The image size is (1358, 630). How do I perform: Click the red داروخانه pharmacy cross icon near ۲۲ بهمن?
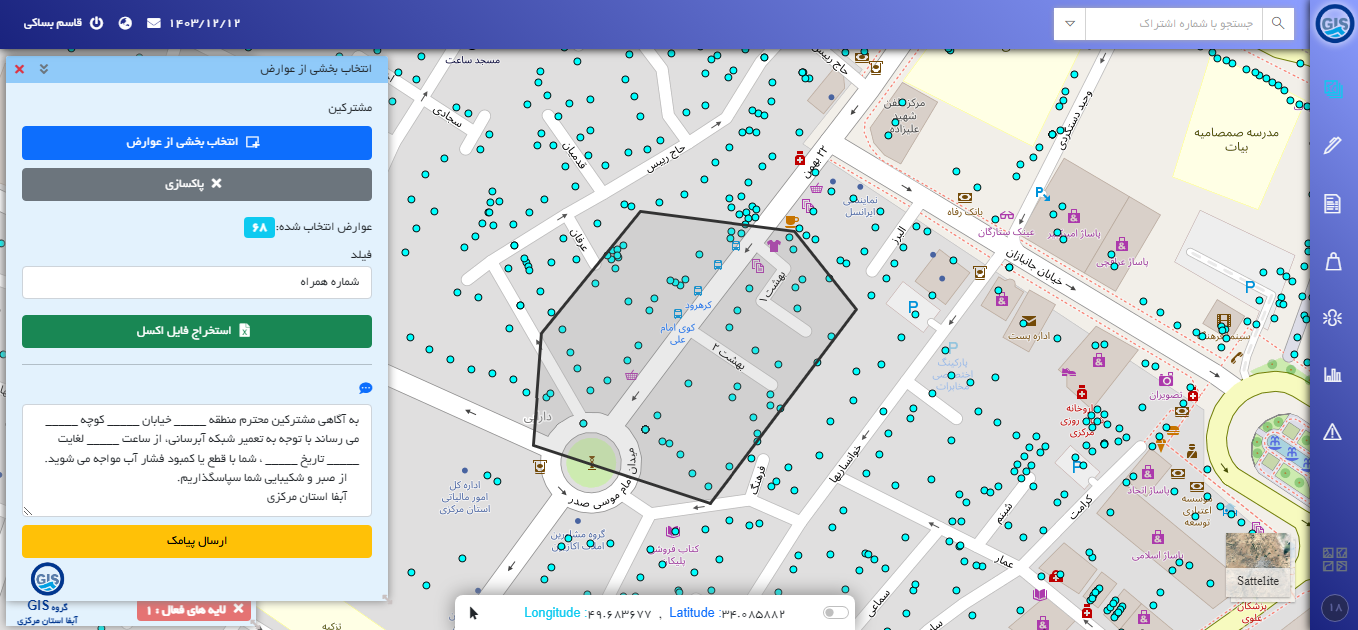point(799,159)
